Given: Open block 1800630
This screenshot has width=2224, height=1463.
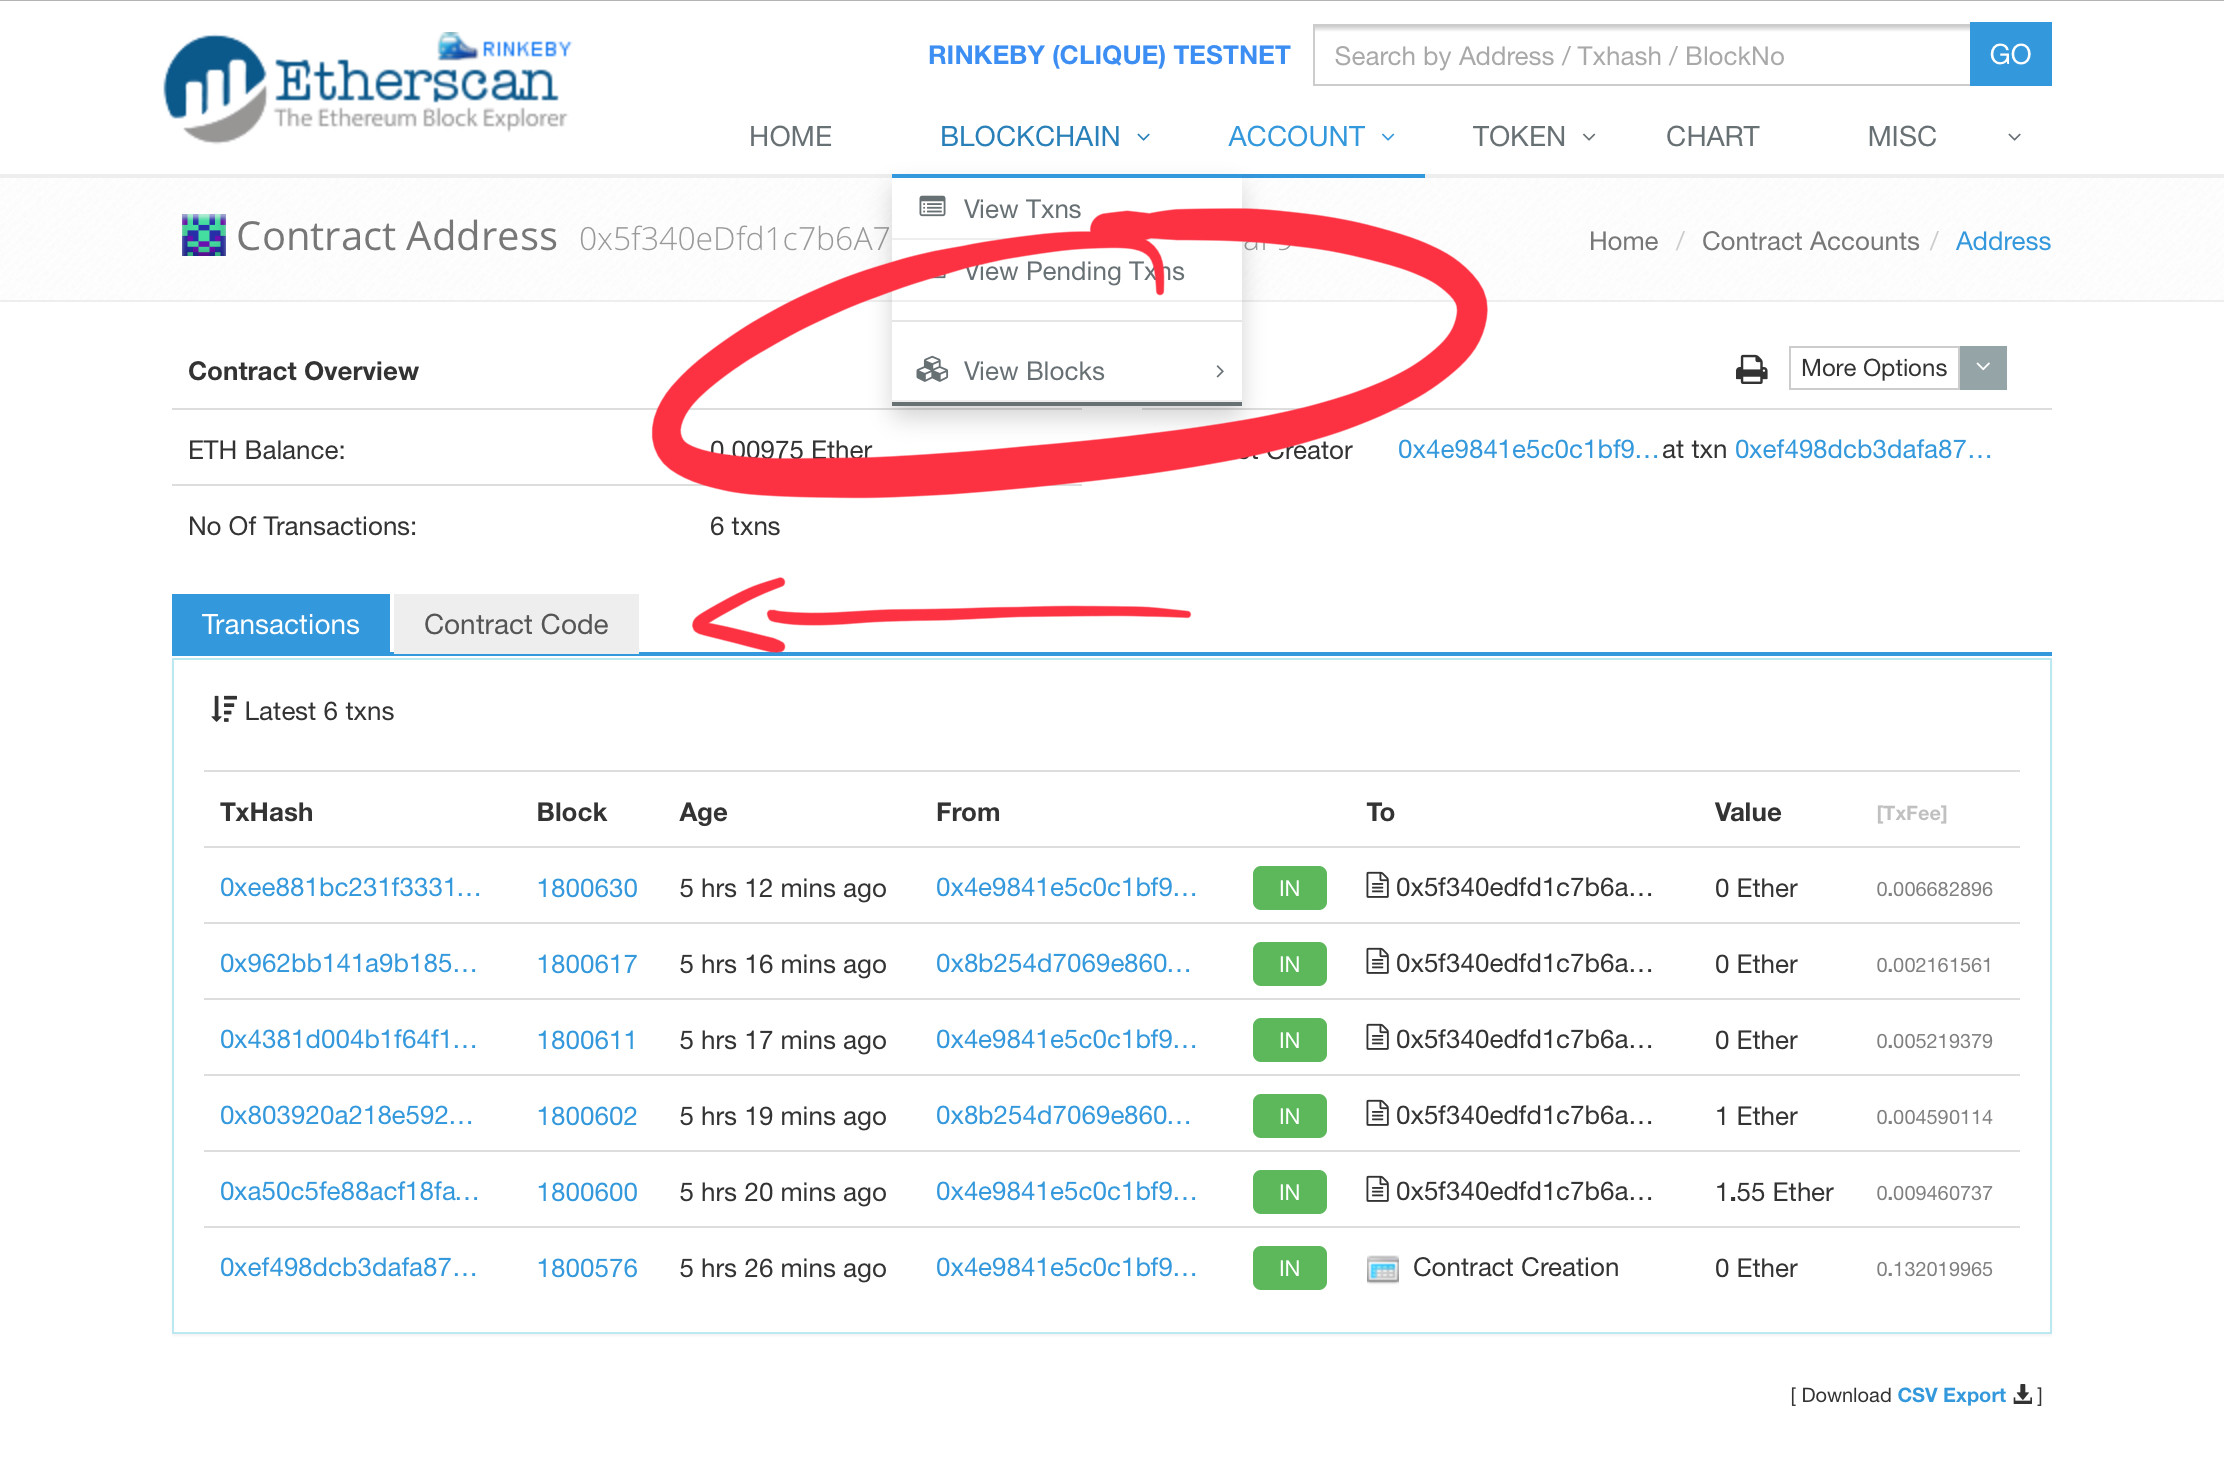Looking at the screenshot, I should point(587,888).
